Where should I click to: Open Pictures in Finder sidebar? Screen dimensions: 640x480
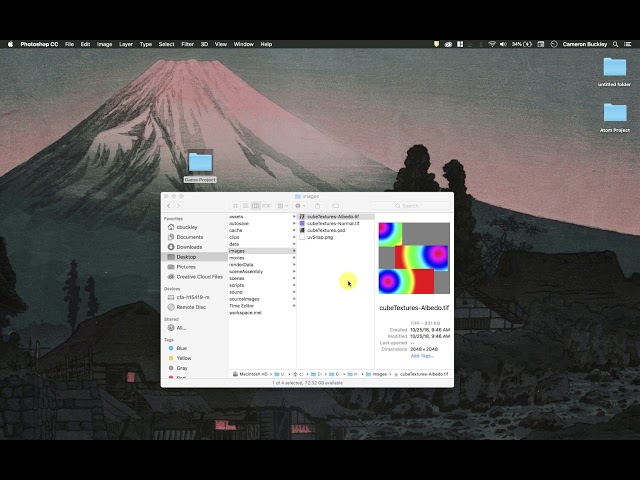(195, 267)
